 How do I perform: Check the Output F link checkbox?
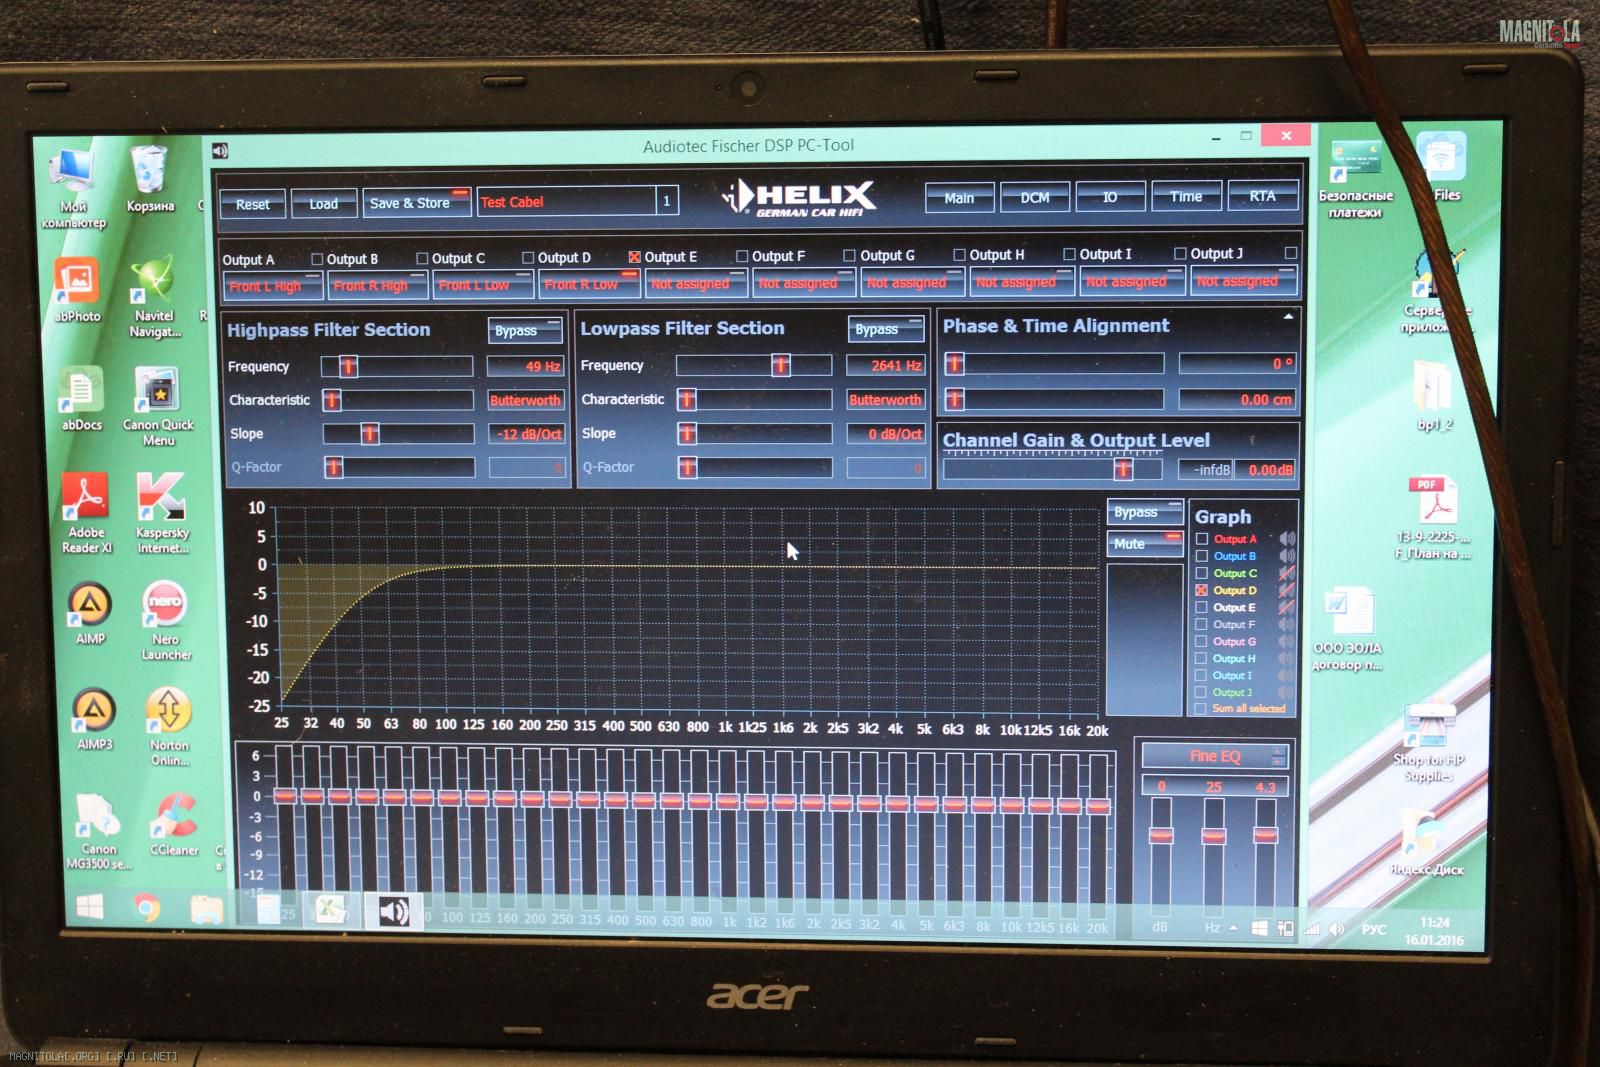(x=742, y=256)
